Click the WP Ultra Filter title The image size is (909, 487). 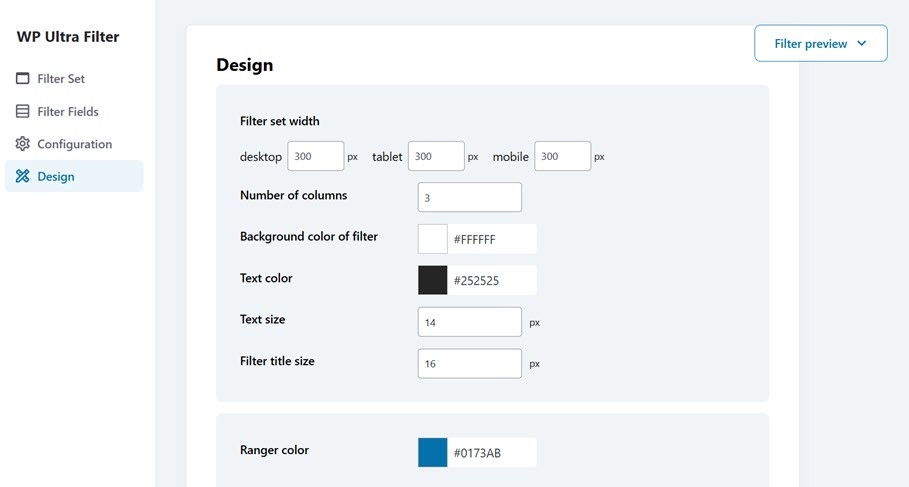(68, 37)
